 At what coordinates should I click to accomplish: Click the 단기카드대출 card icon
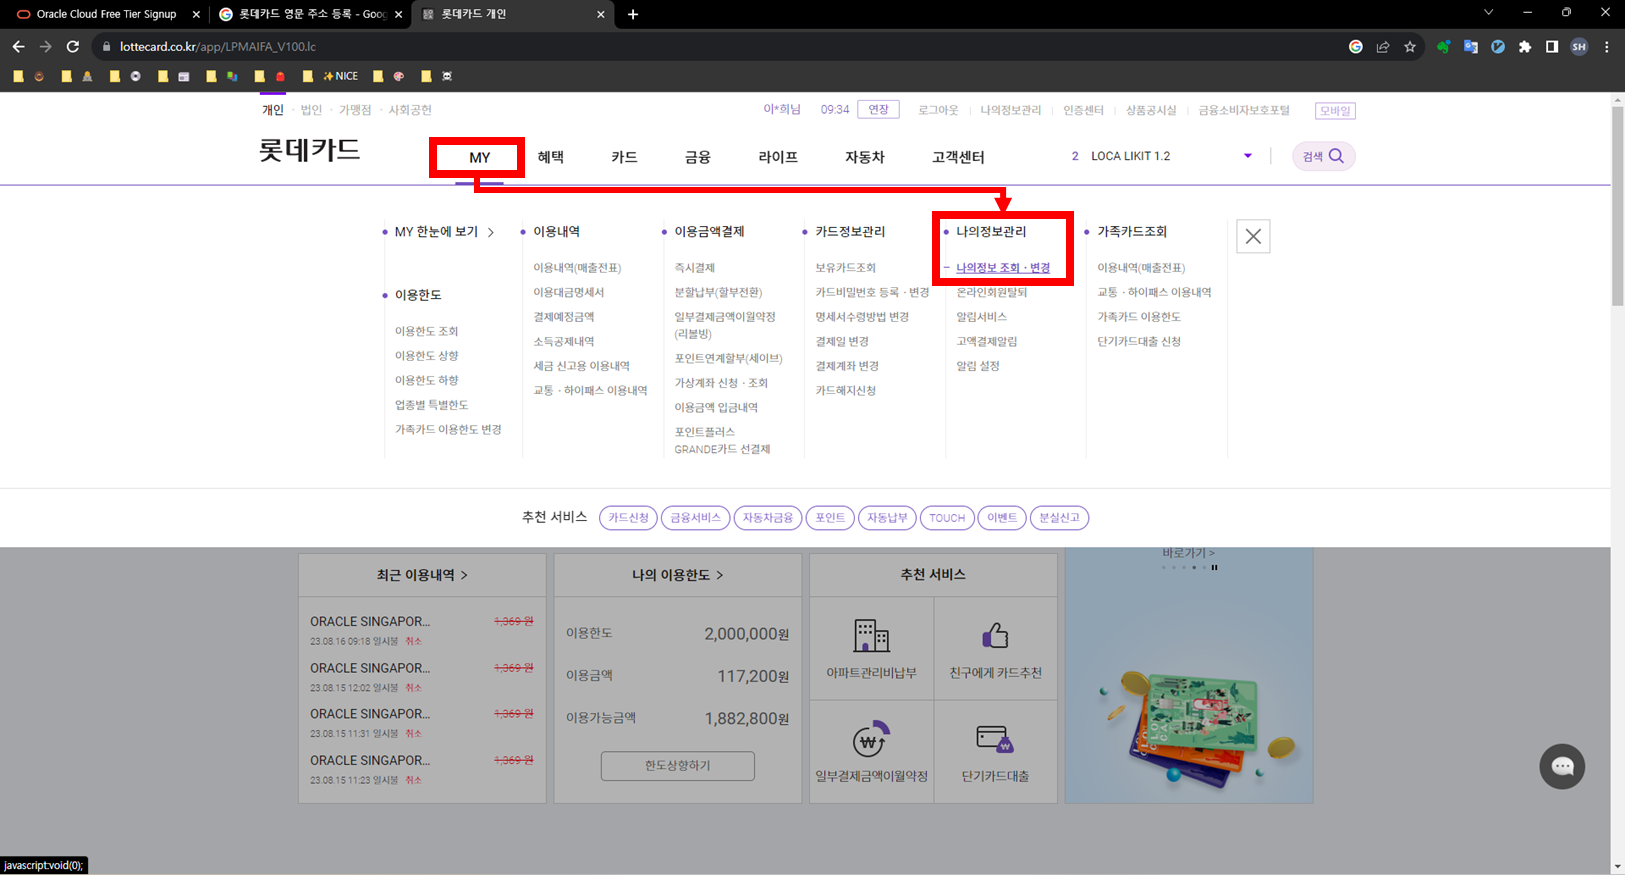tap(995, 739)
